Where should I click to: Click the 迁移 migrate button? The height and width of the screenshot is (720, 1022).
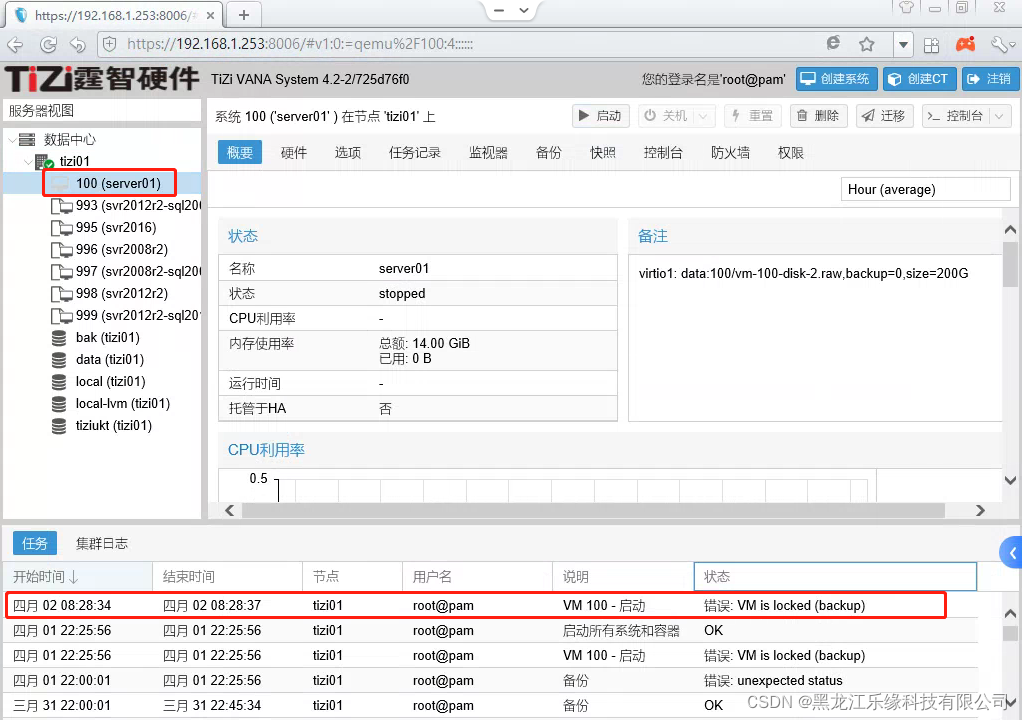tap(884, 116)
